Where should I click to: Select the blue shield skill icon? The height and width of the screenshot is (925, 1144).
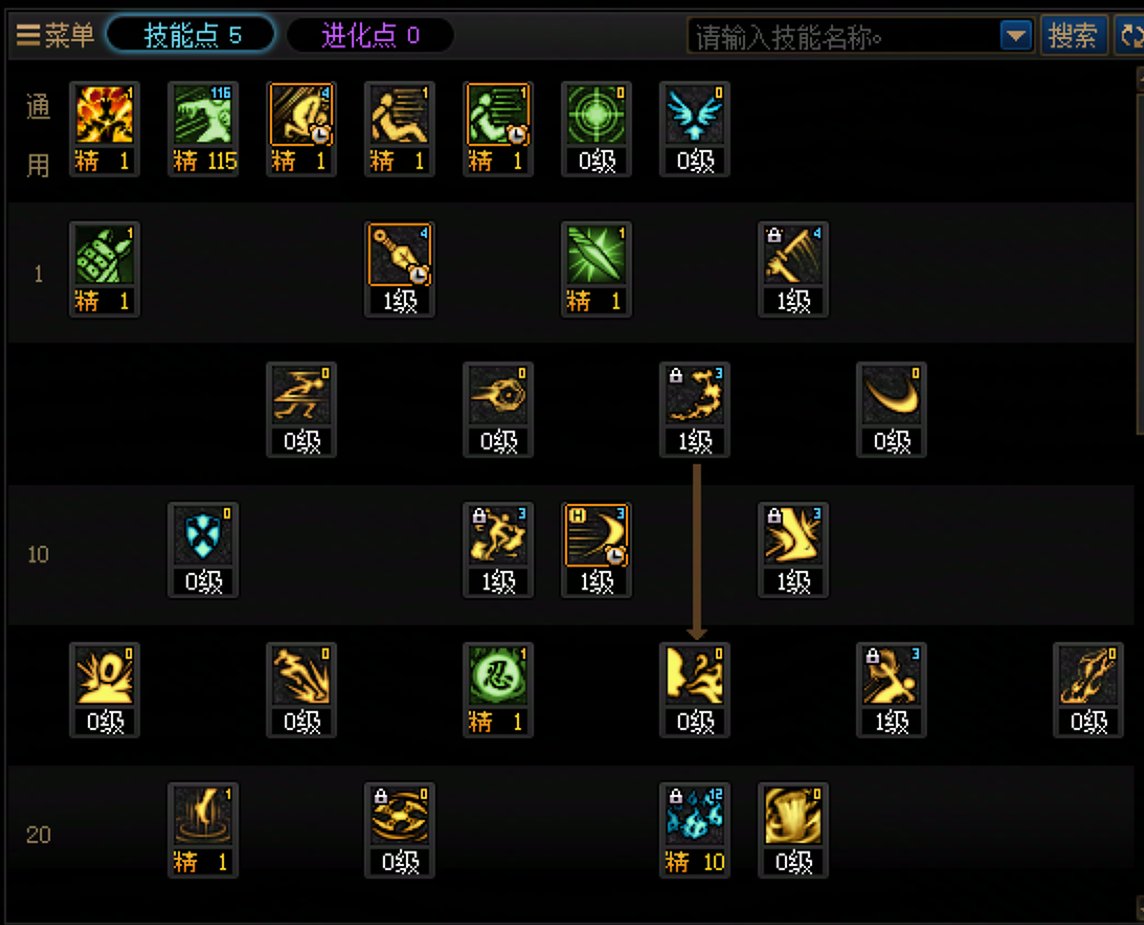(204, 550)
